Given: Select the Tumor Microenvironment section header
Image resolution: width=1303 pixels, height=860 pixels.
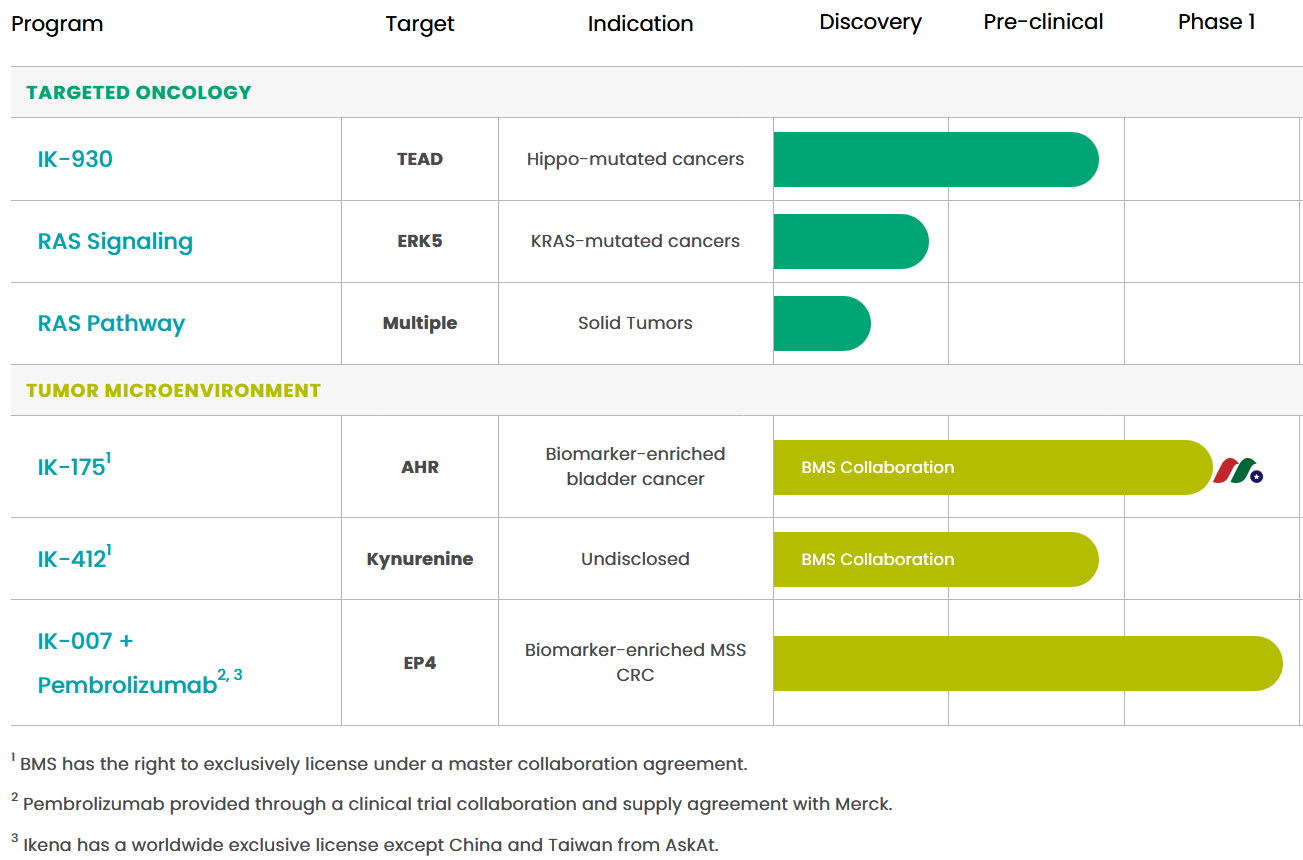Looking at the screenshot, I should point(173,390).
